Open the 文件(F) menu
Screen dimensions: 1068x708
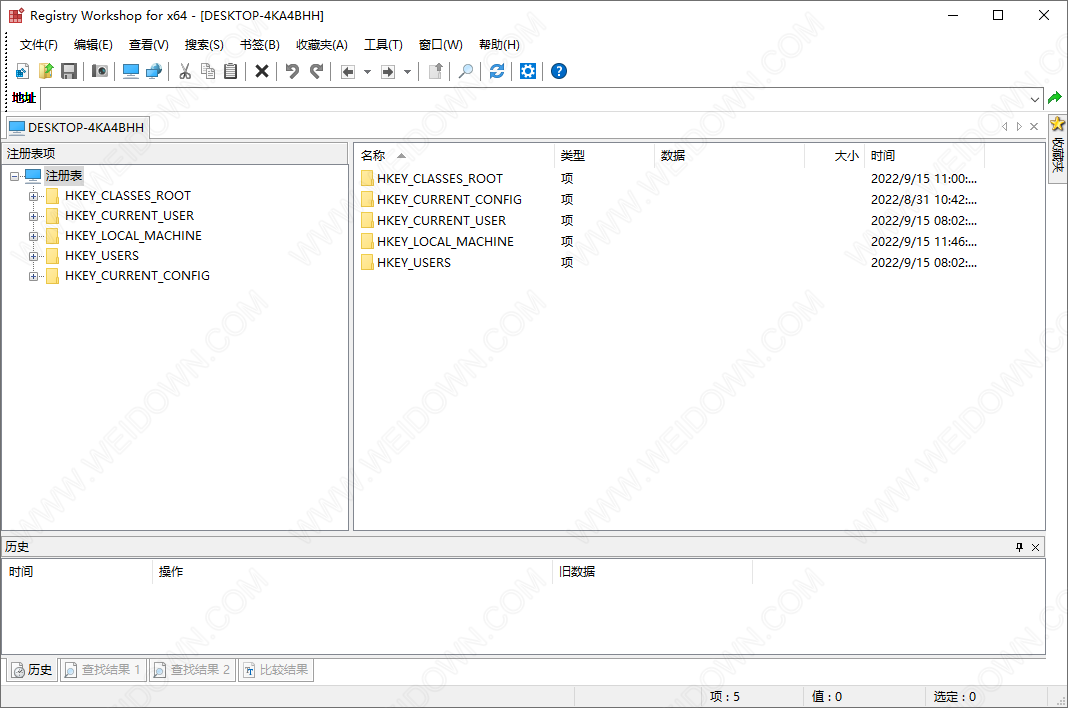(39, 45)
